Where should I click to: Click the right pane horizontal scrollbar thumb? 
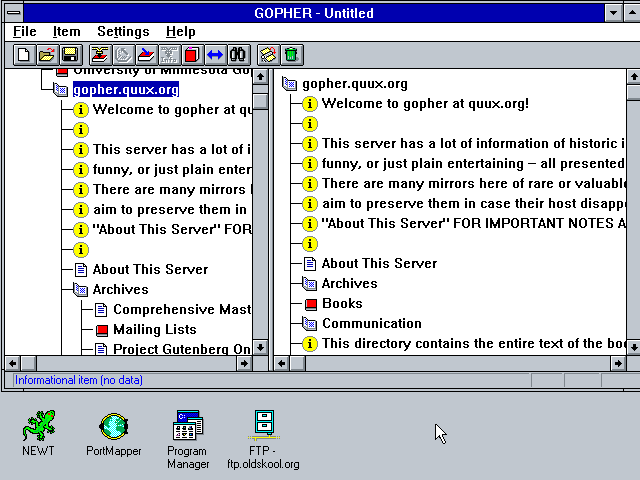[298, 363]
